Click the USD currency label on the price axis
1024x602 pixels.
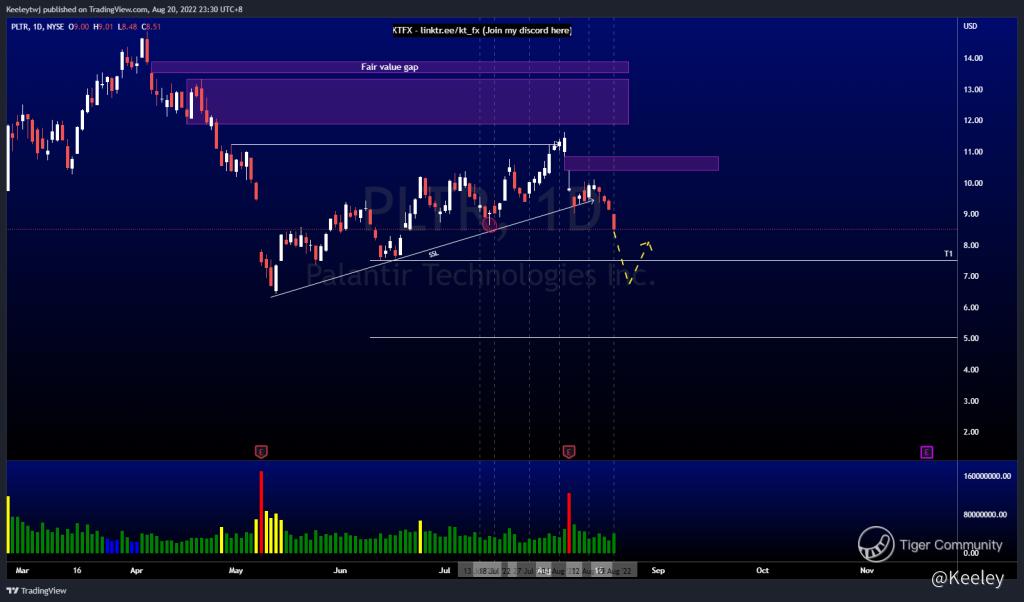970,26
